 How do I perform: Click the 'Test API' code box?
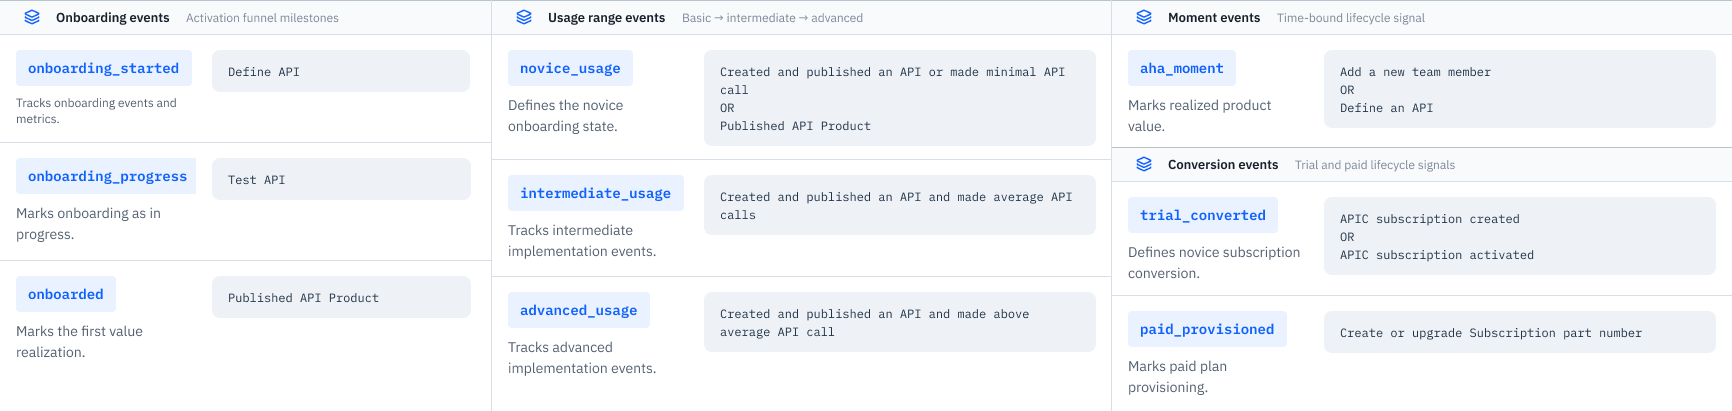[341, 180]
